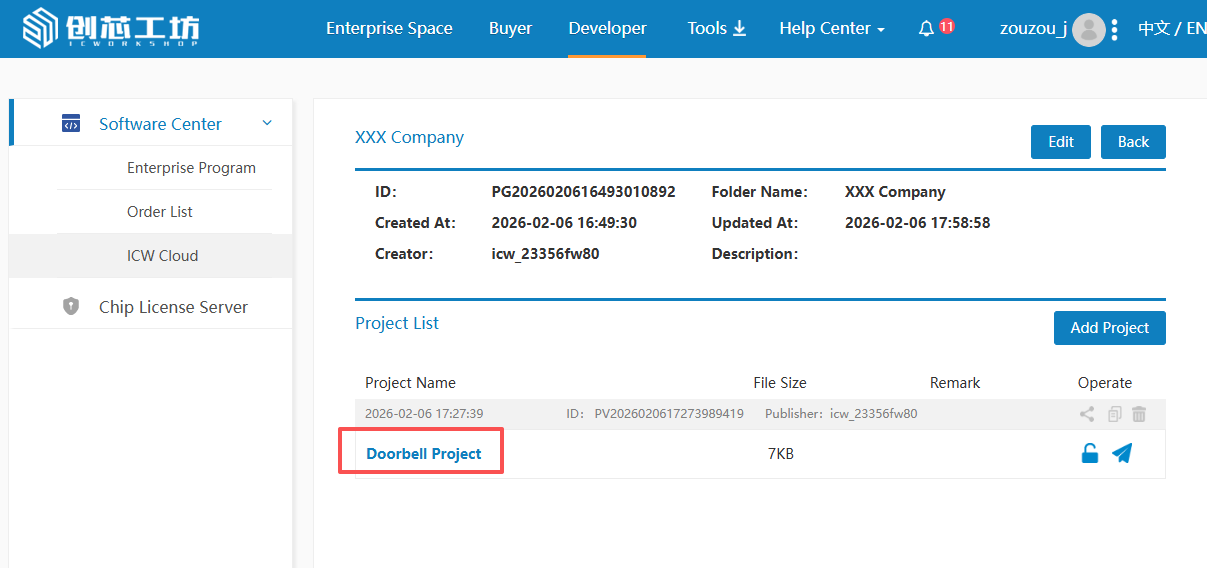Viewport: 1207px width, 568px height.
Task: Click the share icon in project row
Action: [1087, 414]
